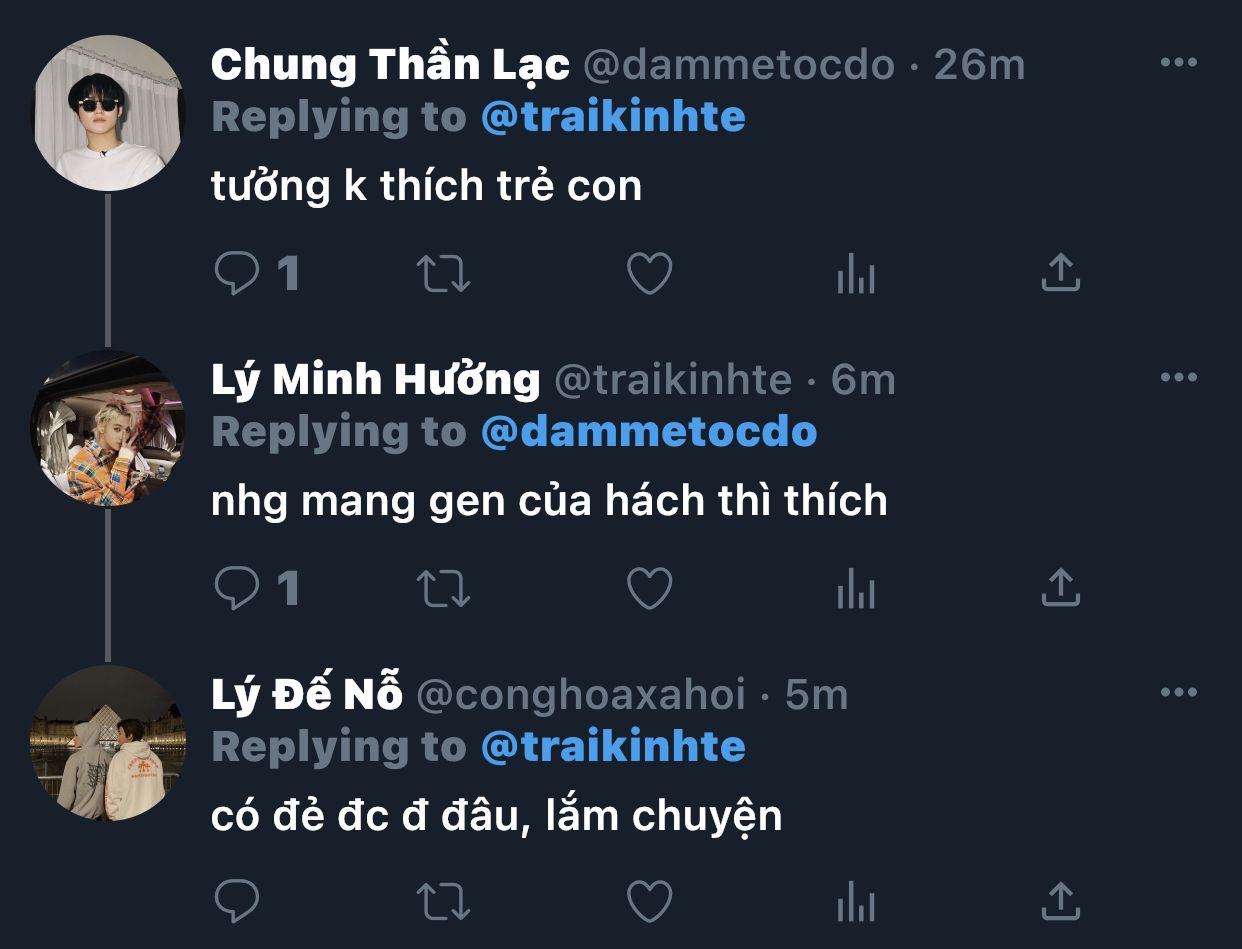Image resolution: width=1242 pixels, height=949 pixels.
Task: Open the @dammetocdo mention link
Action: tap(649, 432)
